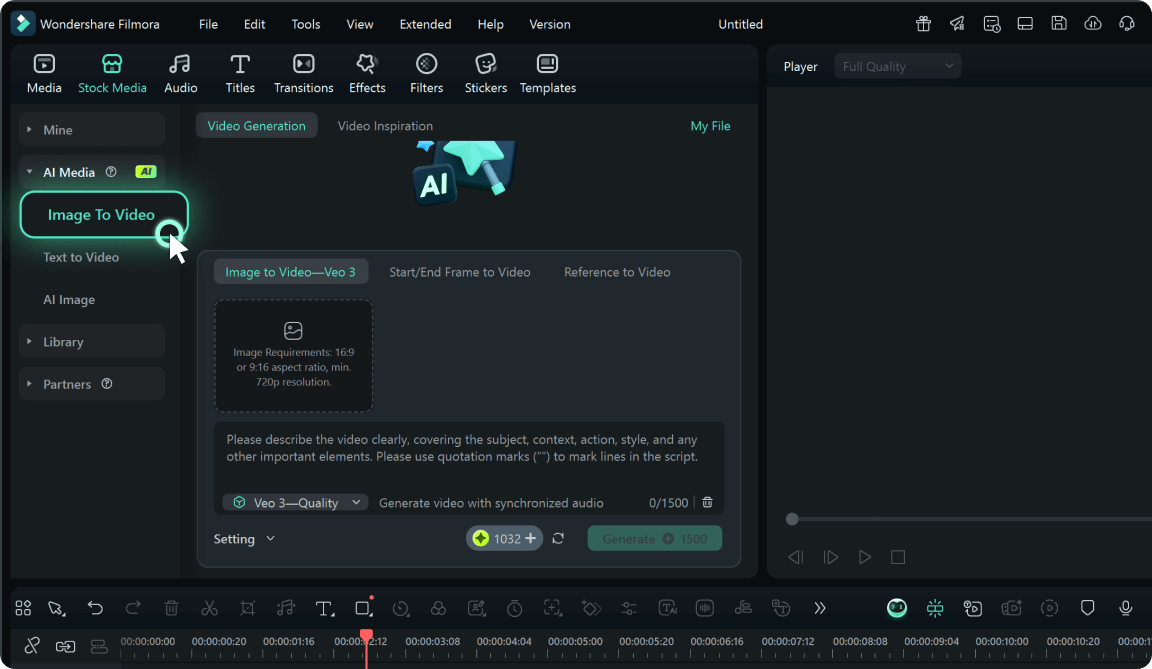Viewport: 1152px width, 669px height.
Task: Open My File link
Action: click(710, 126)
